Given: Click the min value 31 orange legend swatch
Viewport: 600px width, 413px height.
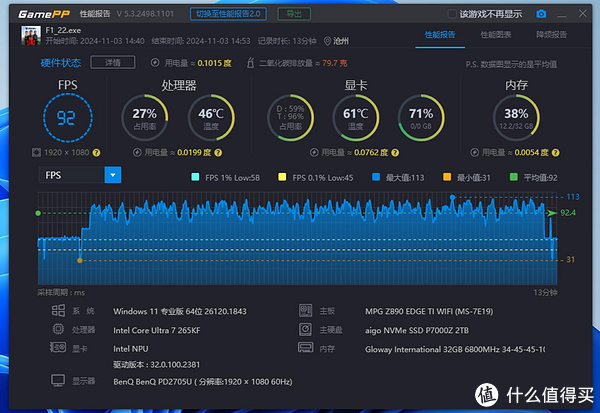Looking at the screenshot, I should 447,177.
